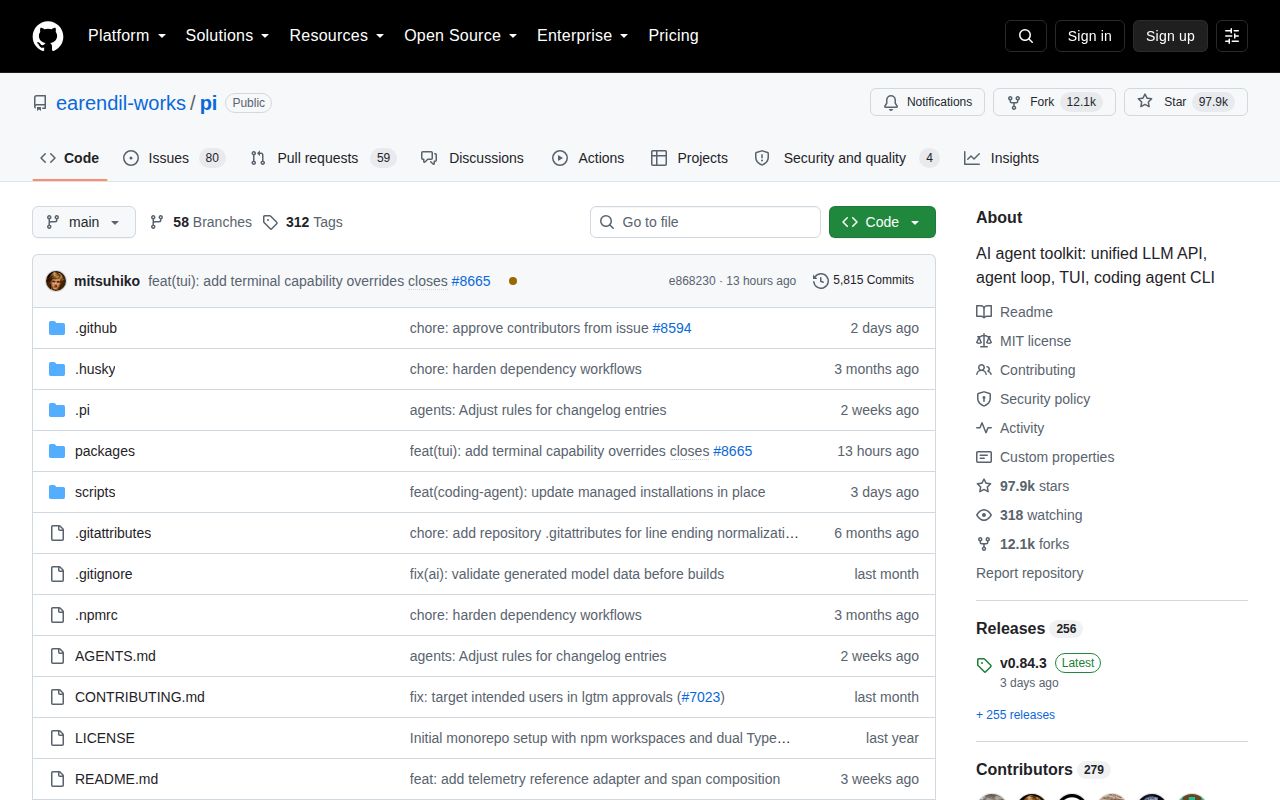Open the + 255 releases link
The width and height of the screenshot is (1280, 800).
pyautogui.click(x=1015, y=715)
